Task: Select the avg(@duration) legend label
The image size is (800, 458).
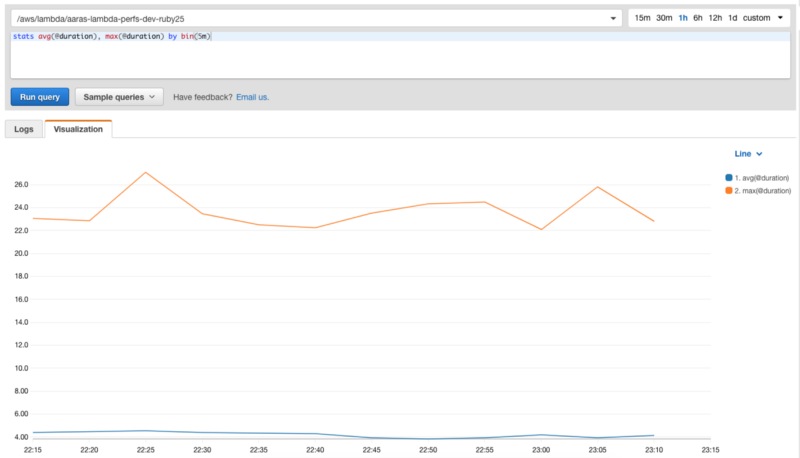Action: pyautogui.click(x=762, y=178)
